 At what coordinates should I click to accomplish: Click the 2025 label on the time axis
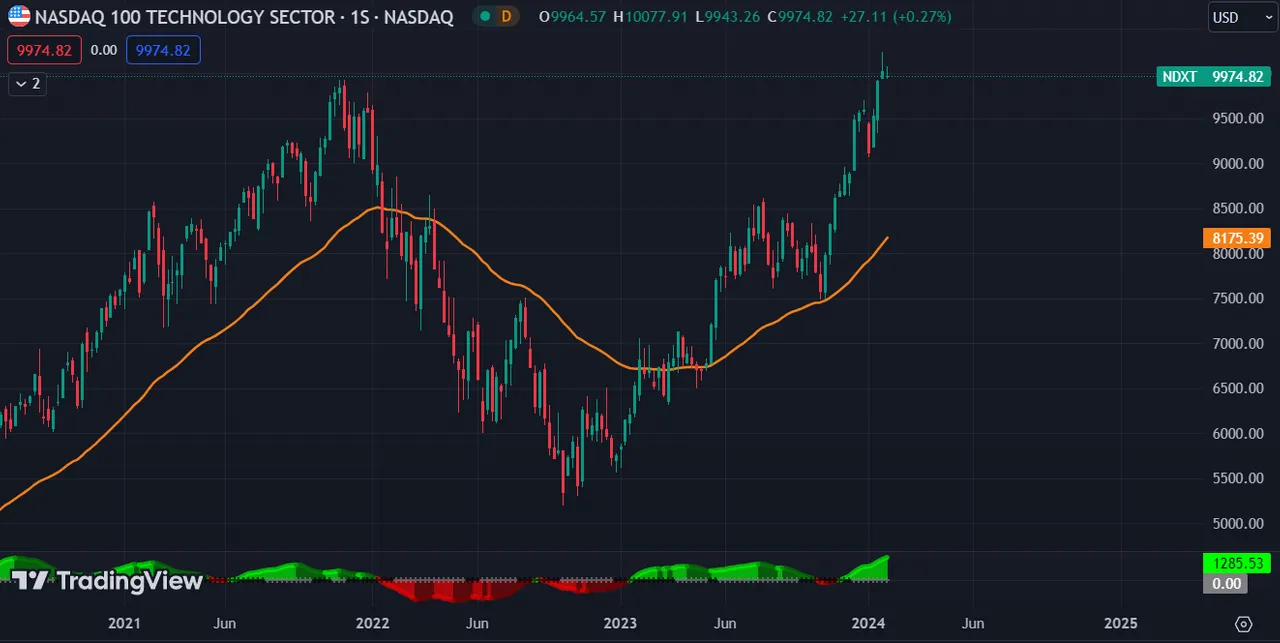point(1120,623)
